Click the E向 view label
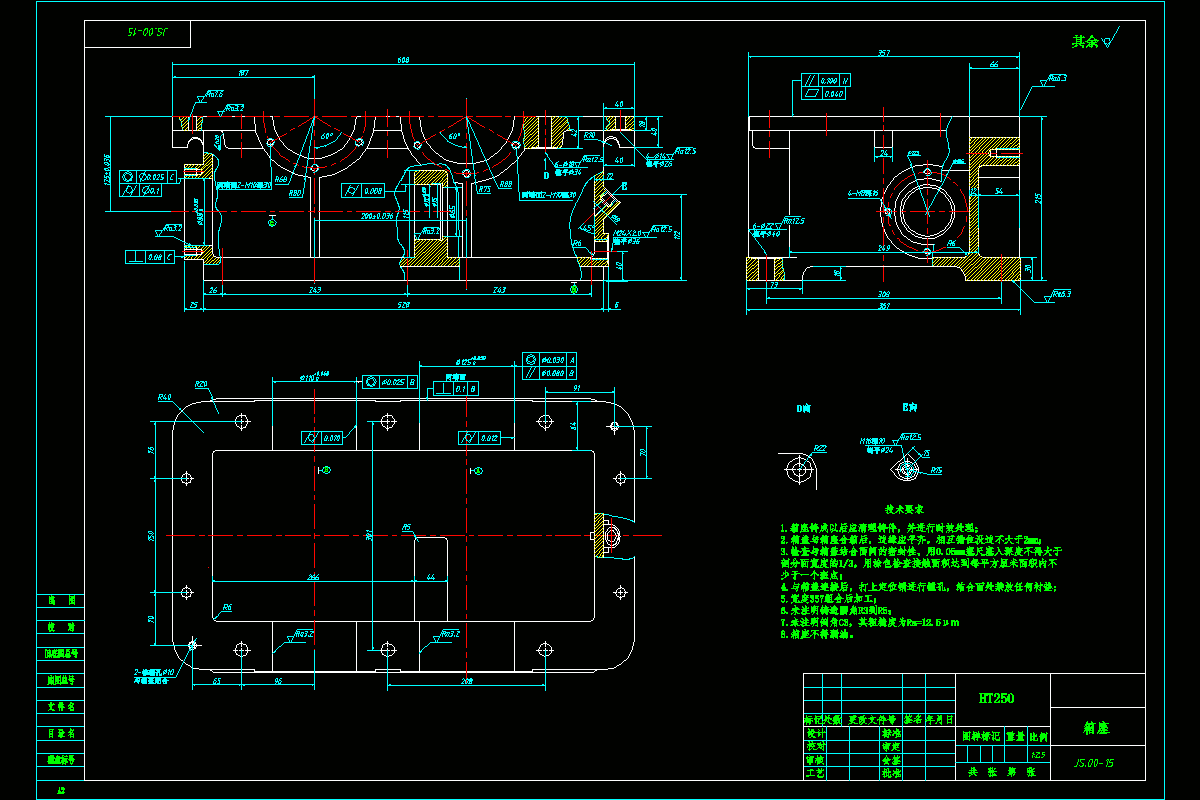 click(x=908, y=408)
